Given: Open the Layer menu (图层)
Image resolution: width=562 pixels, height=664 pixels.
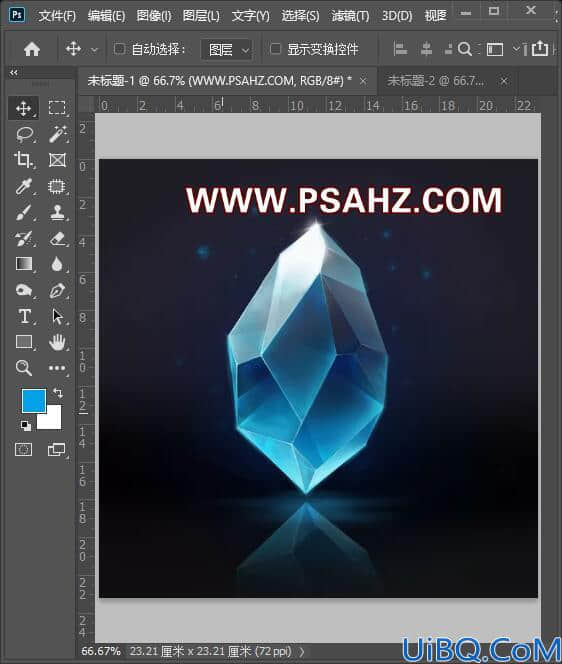Looking at the screenshot, I should click(x=201, y=16).
